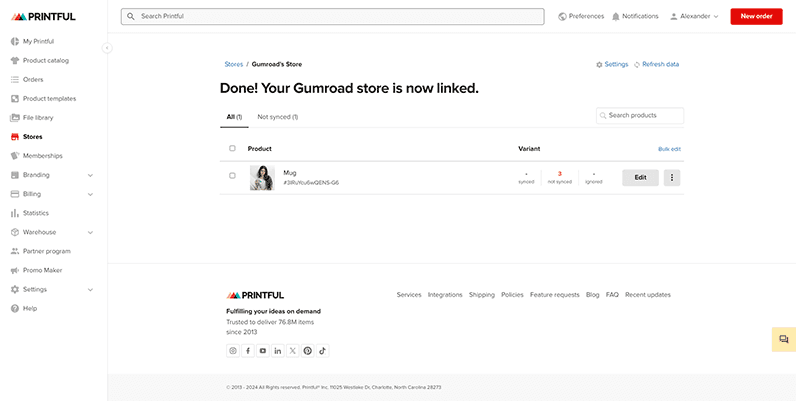Open Printful Pinterest footer icon

point(308,351)
